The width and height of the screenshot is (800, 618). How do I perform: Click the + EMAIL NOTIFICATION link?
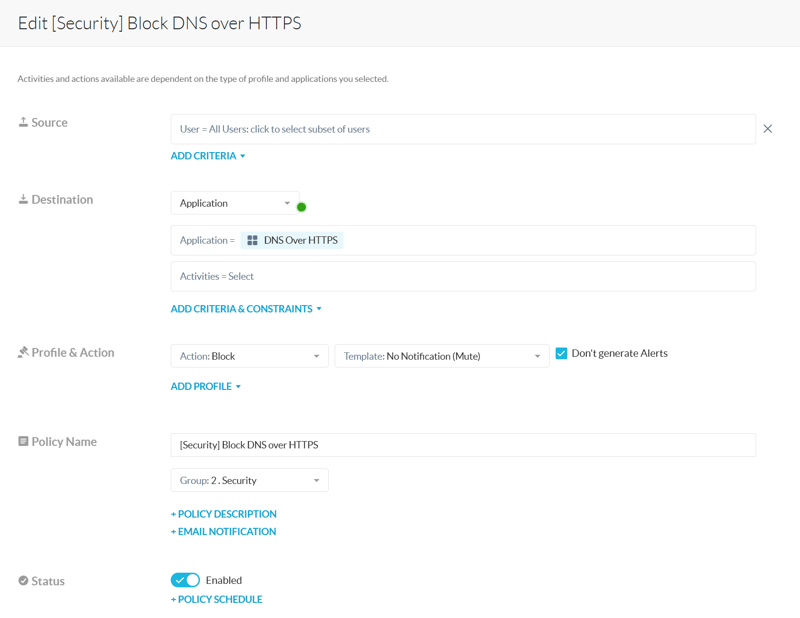[223, 532]
